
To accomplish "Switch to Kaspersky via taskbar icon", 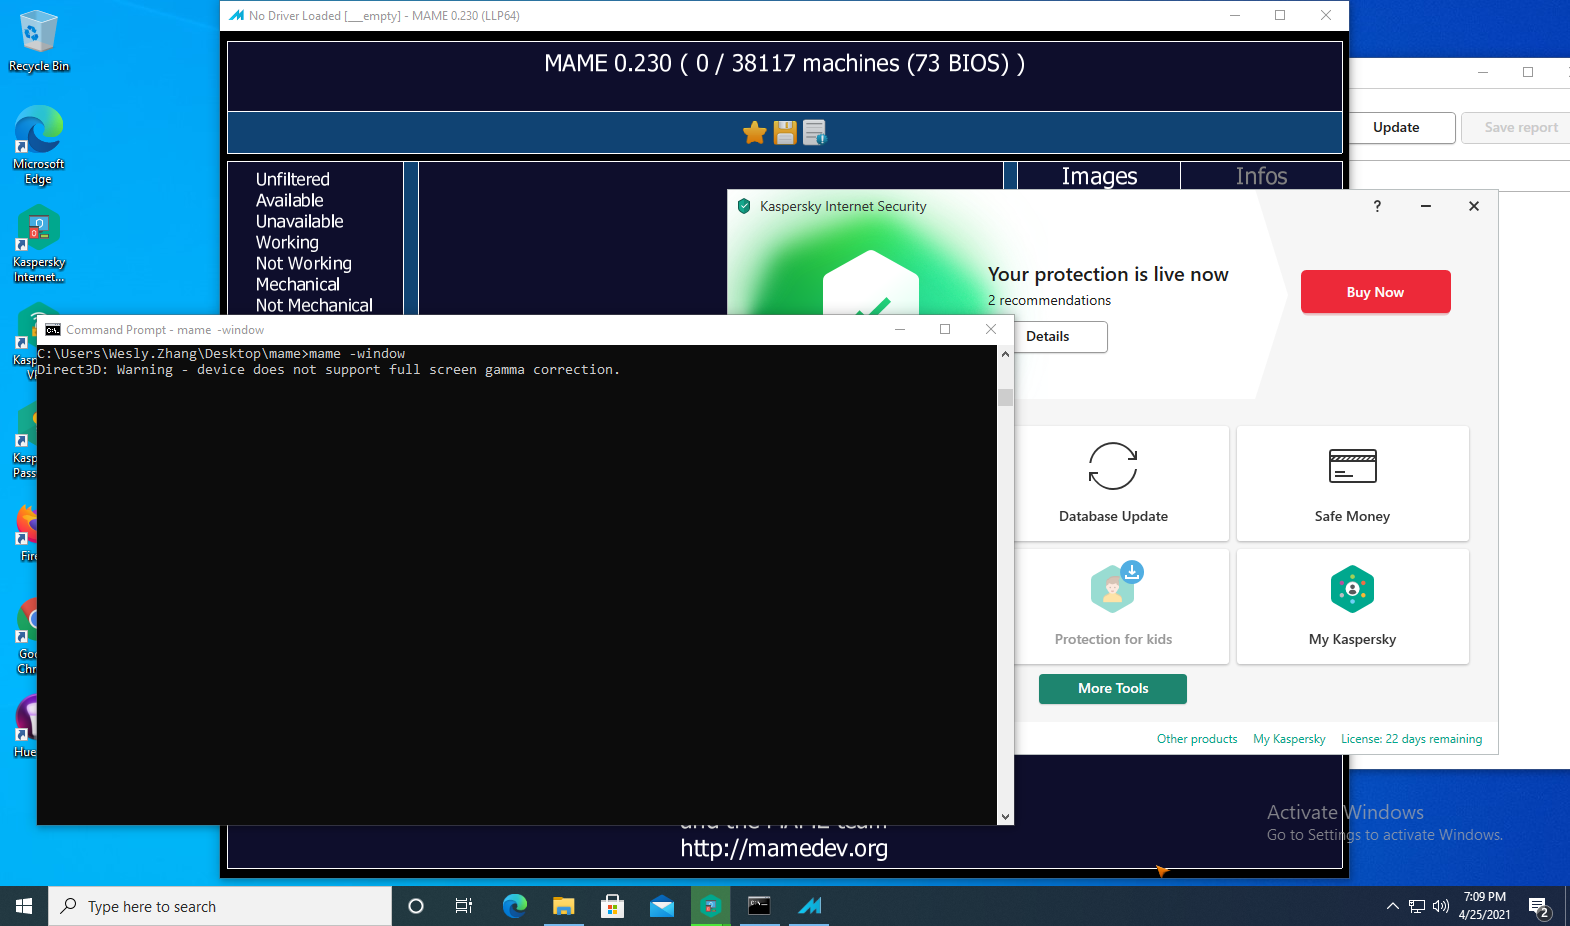I will tap(710, 906).
